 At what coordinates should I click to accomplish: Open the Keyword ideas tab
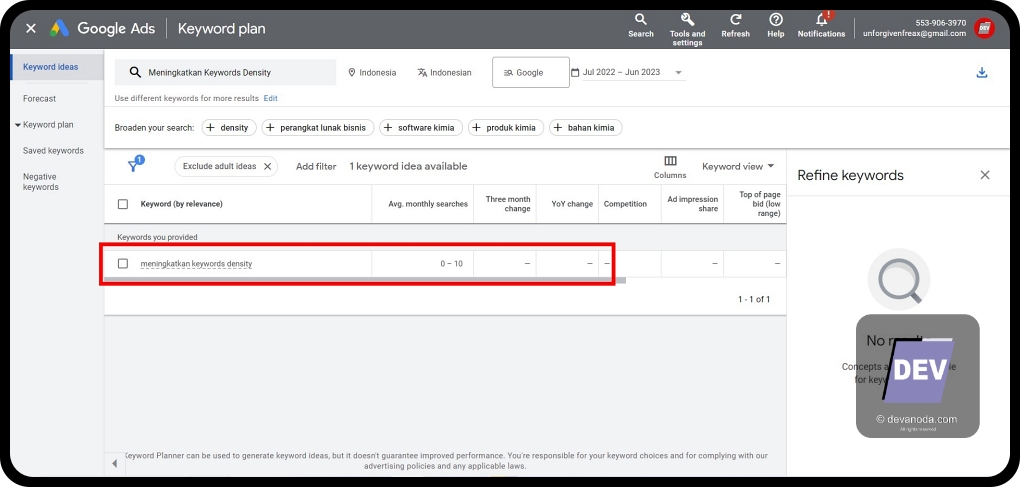click(x=51, y=67)
